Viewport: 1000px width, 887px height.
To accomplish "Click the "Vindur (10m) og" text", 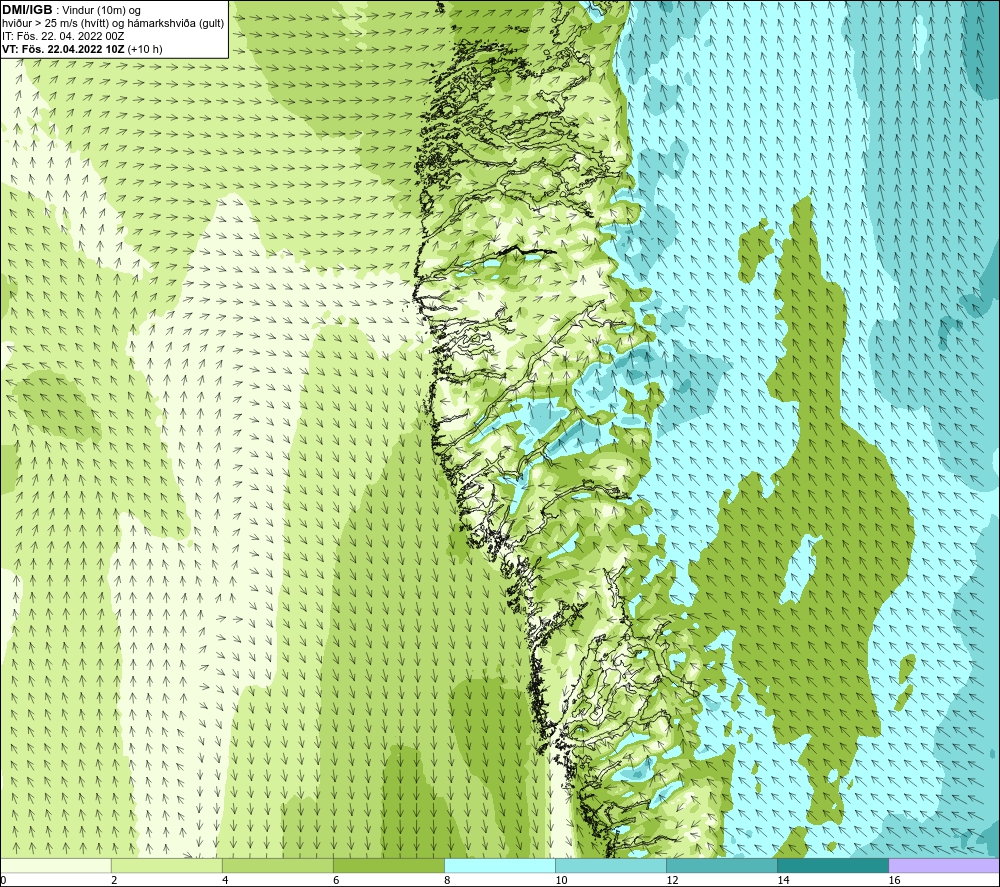I will pos(102,11).
